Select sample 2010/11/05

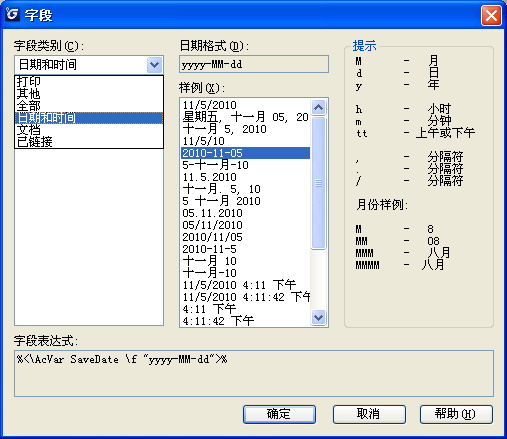tap(246, 237)
